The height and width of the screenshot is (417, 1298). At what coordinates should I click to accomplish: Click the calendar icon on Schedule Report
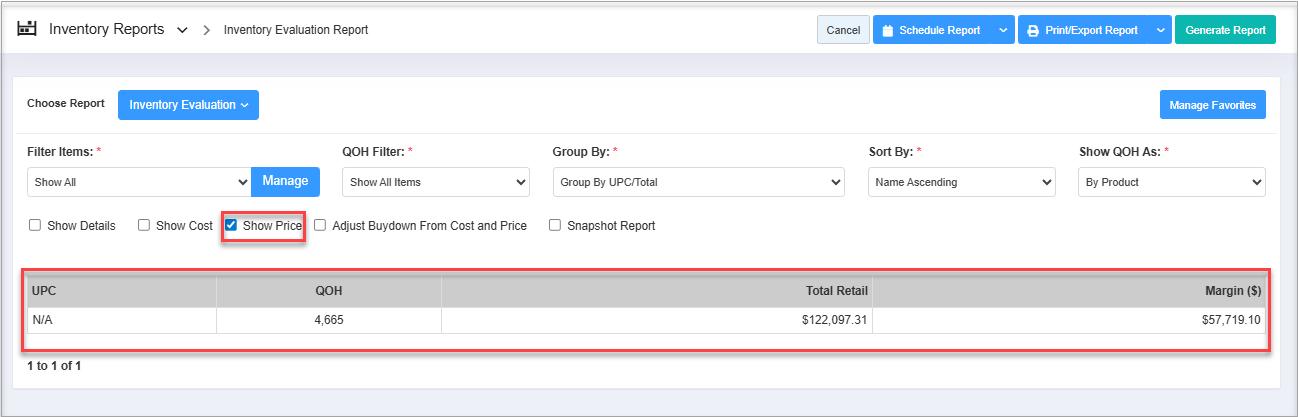pyautogui.click(x=887, y=30)
